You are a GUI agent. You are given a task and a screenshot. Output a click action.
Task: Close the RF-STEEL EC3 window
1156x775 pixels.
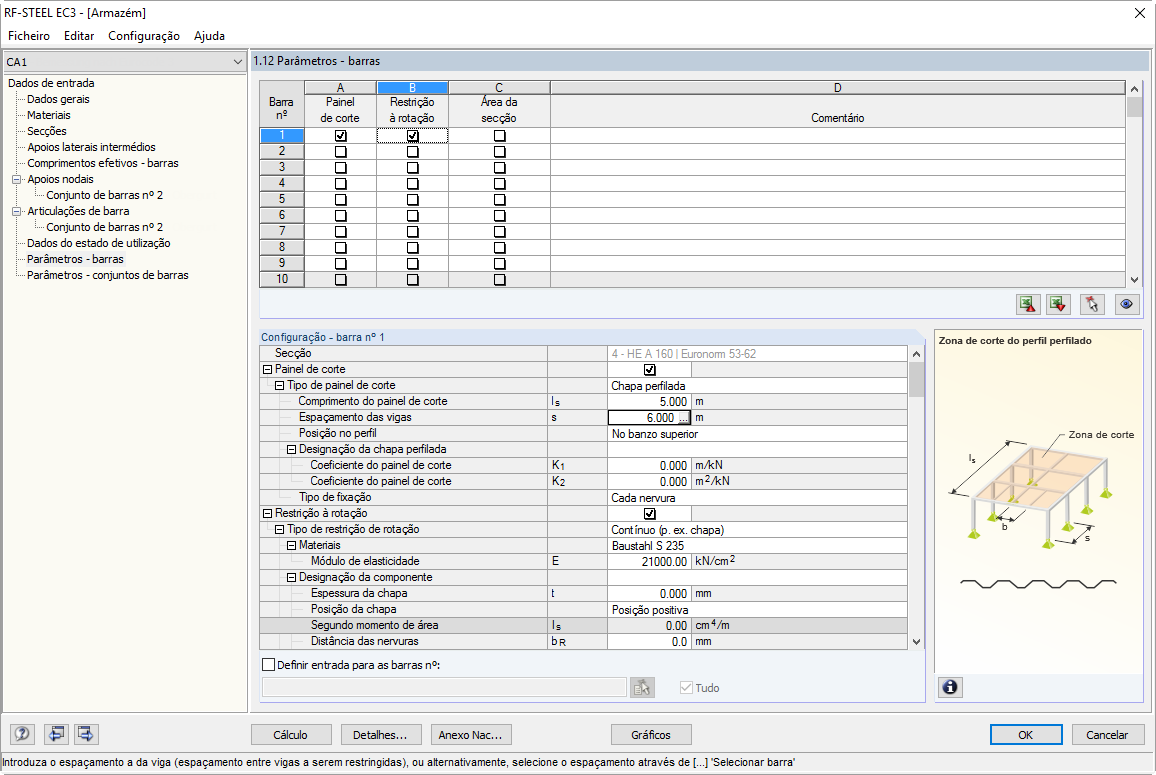(1139, 13)
